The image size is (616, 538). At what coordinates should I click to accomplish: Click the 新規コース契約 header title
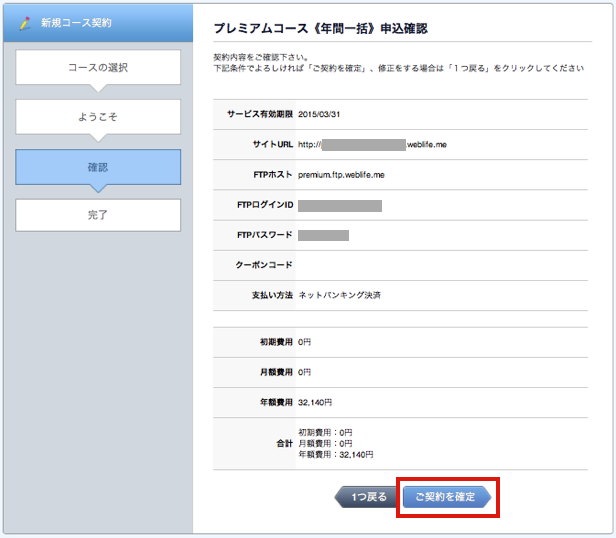pyautogui.click(x=75, y=21)
